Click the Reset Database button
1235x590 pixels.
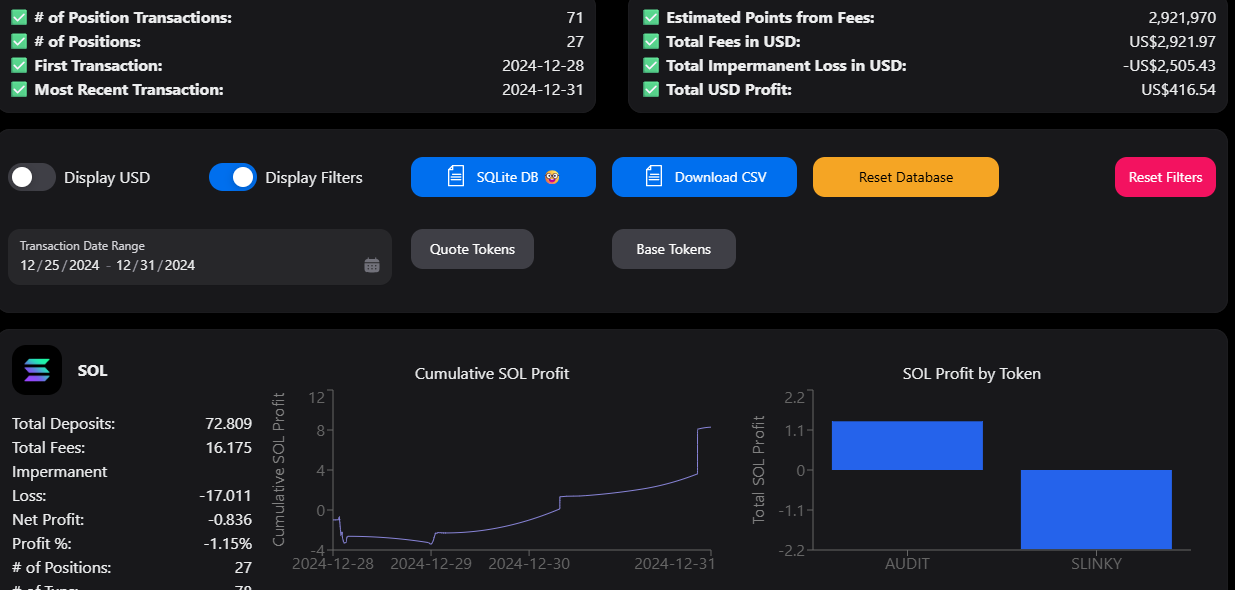[905, 177]
